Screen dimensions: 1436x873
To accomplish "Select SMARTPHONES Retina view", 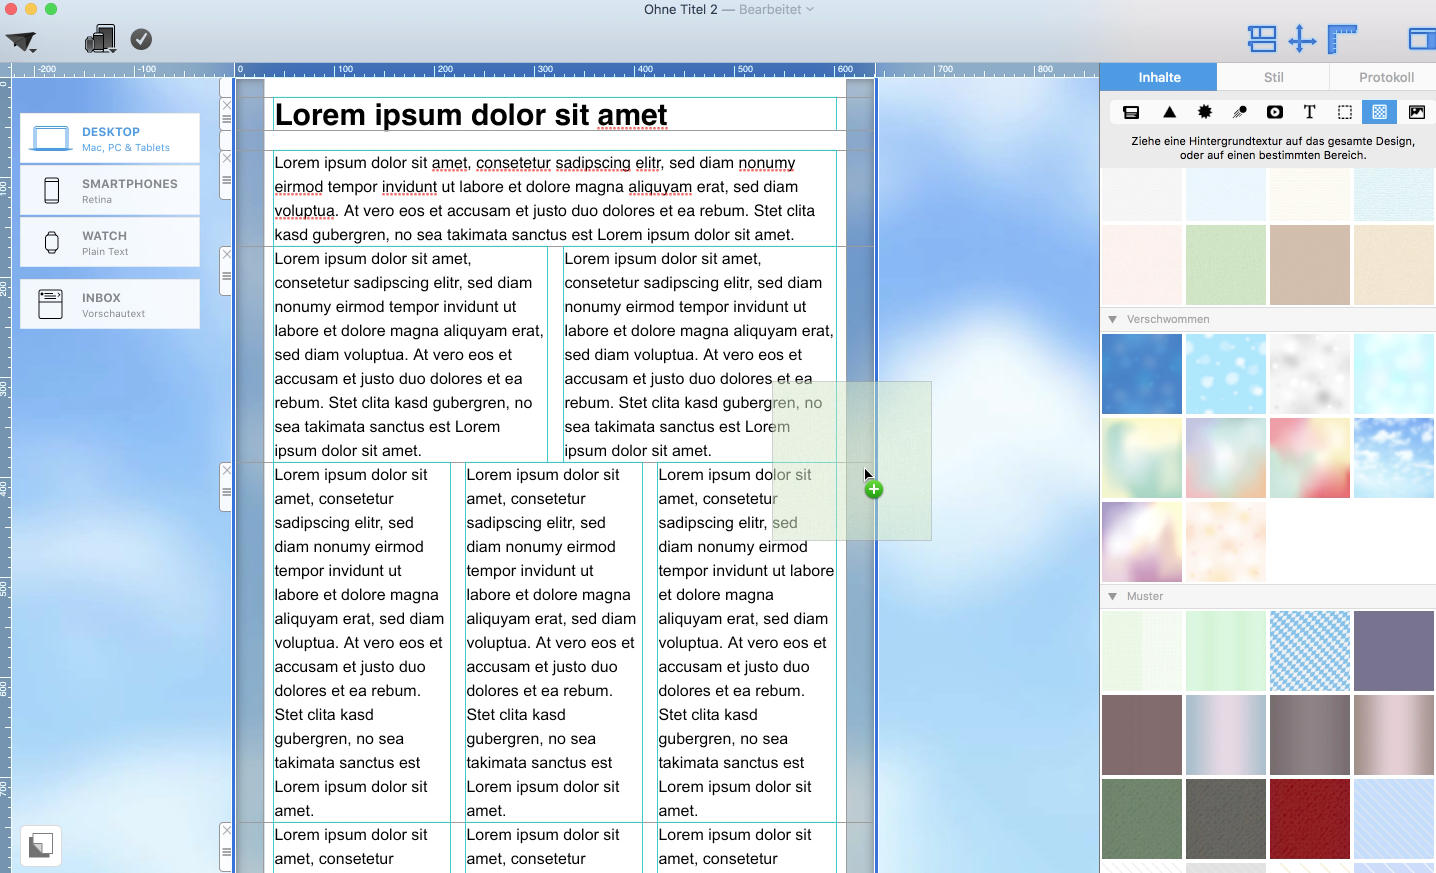I will coord(110,191).
